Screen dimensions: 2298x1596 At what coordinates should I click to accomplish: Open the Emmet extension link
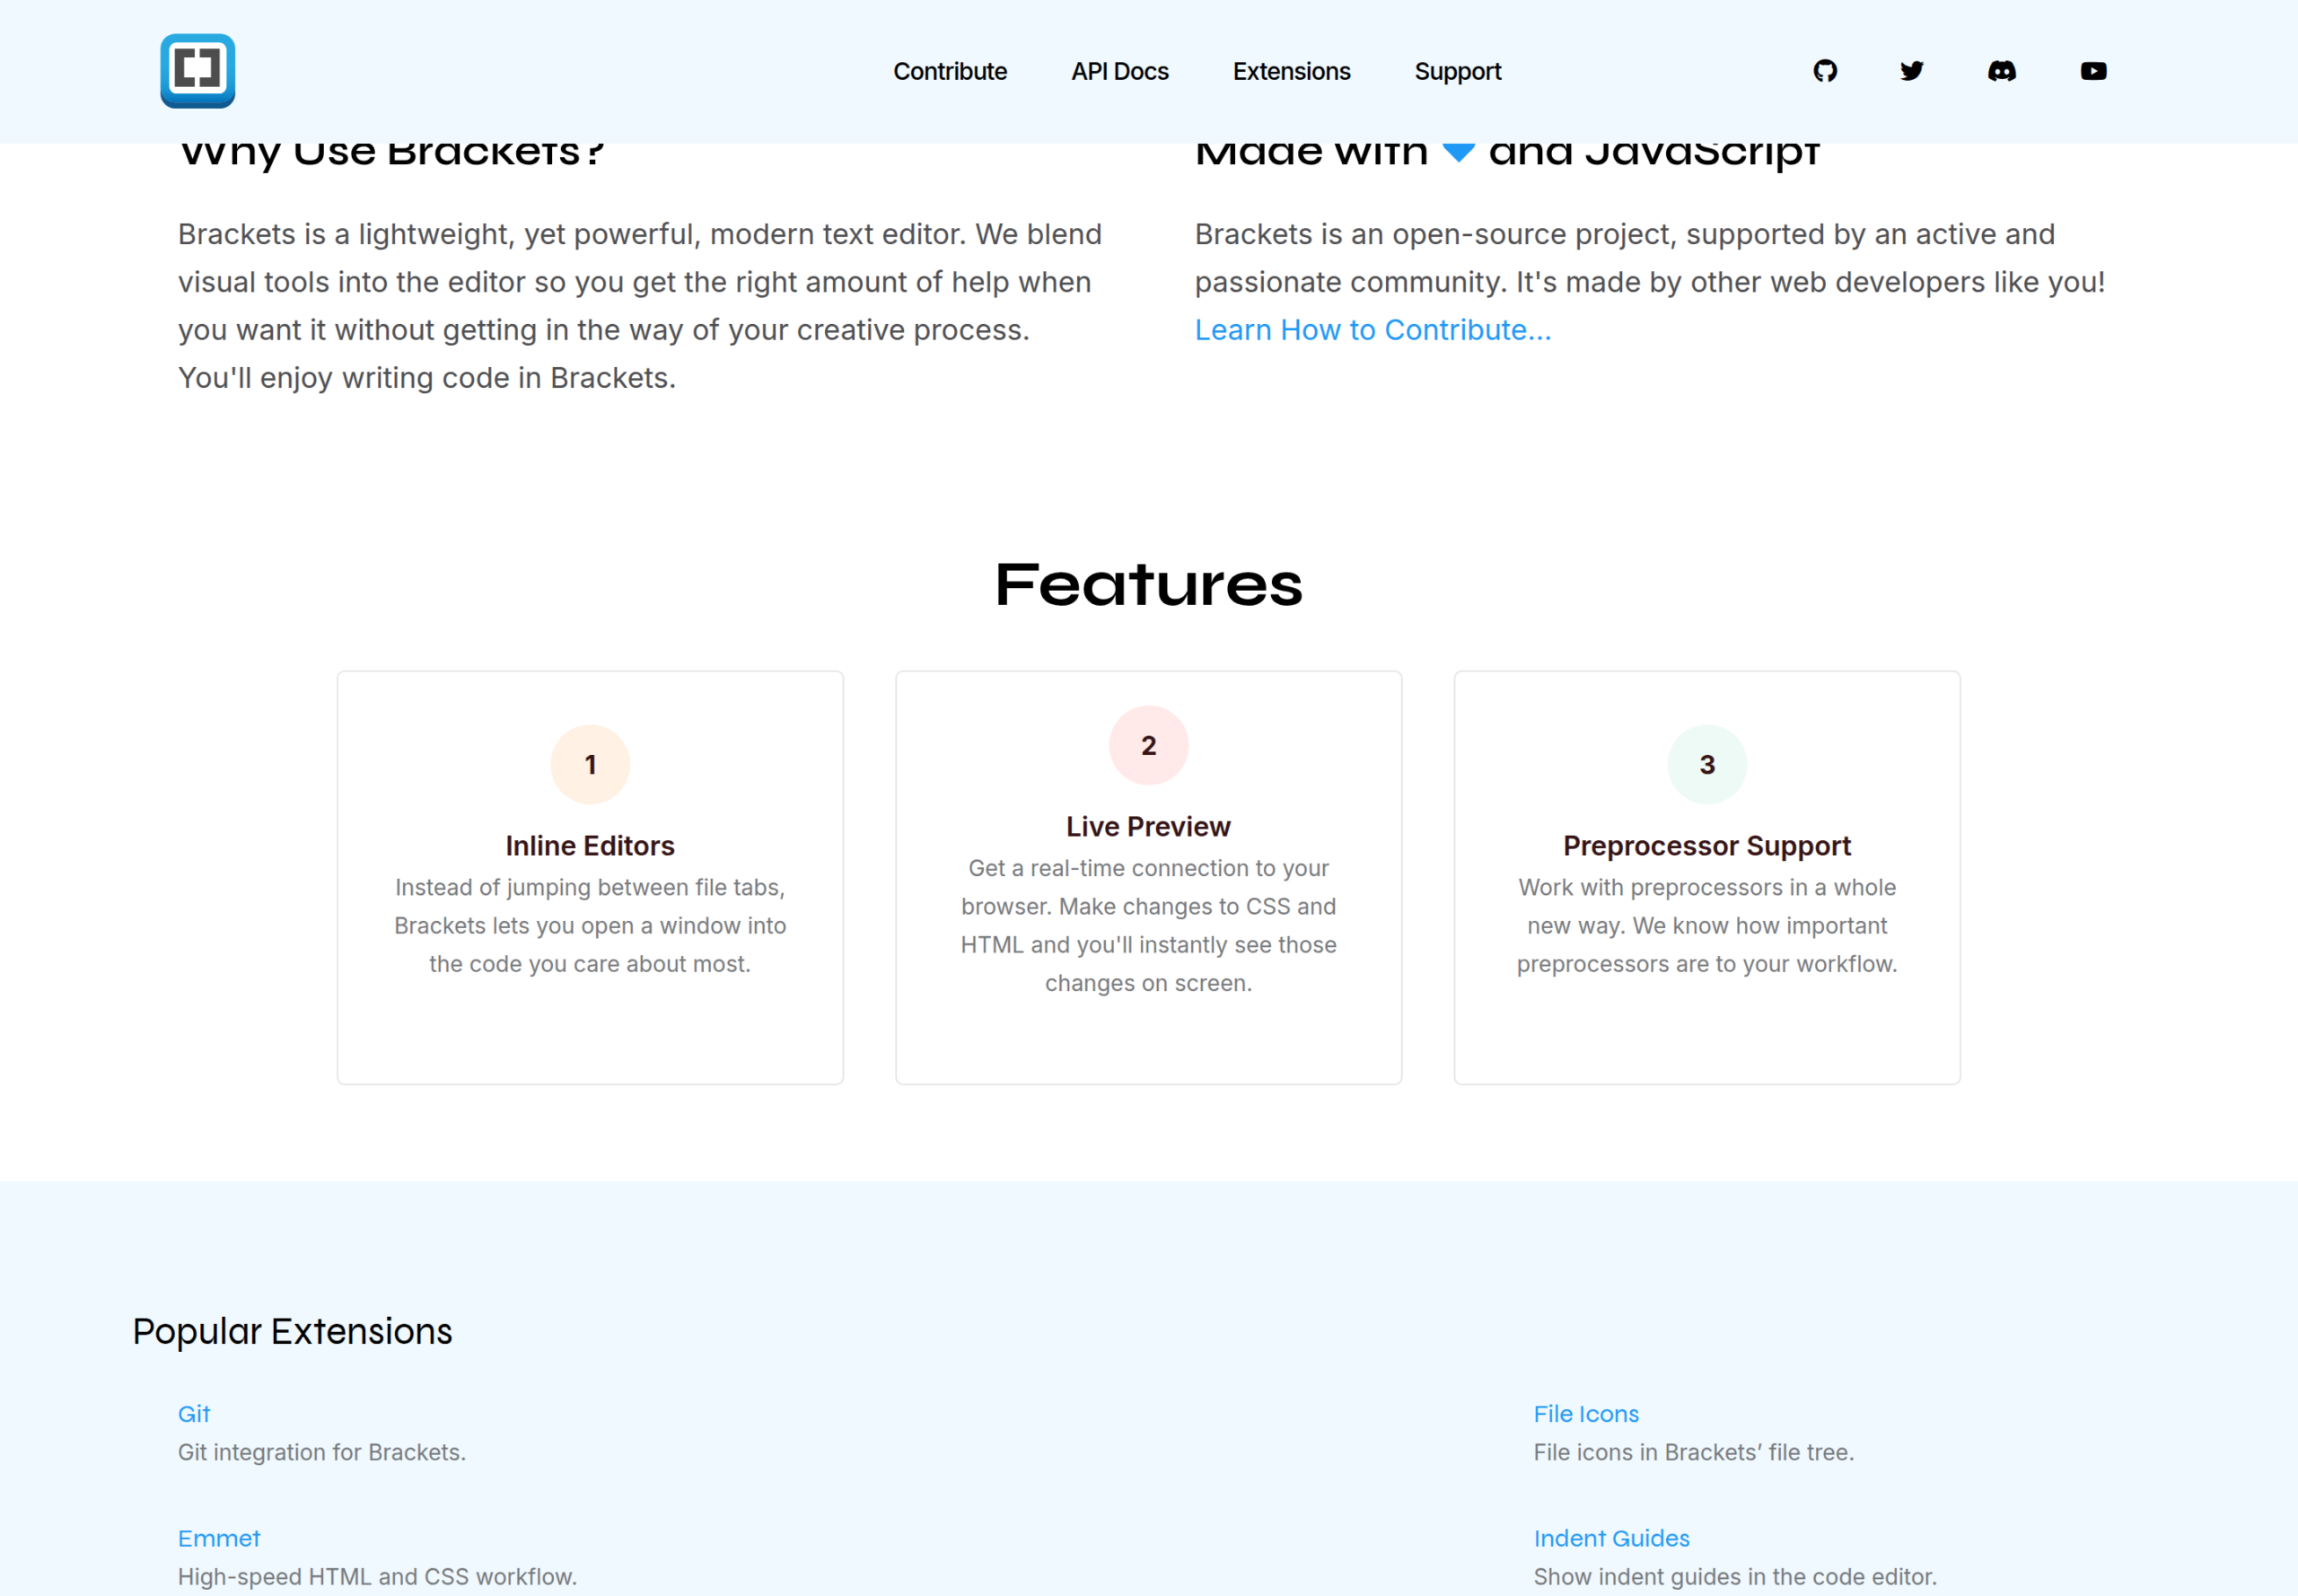[x=219, y=1538]
